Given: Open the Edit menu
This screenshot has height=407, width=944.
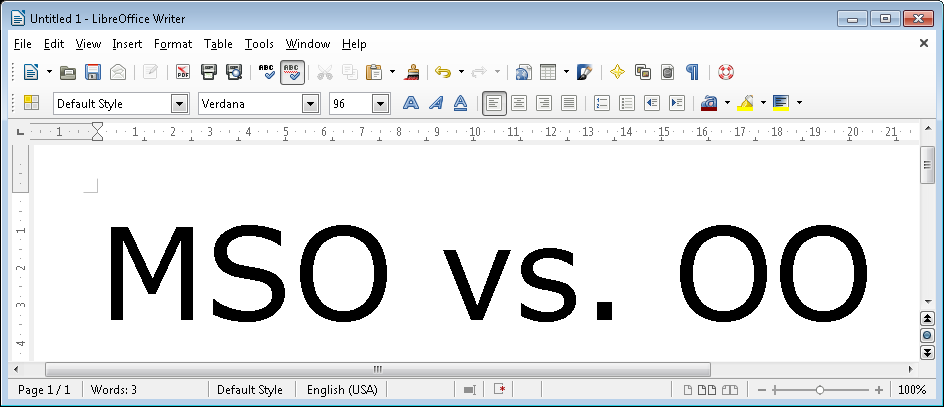Looking at the screenshot, I should [54, 44].
